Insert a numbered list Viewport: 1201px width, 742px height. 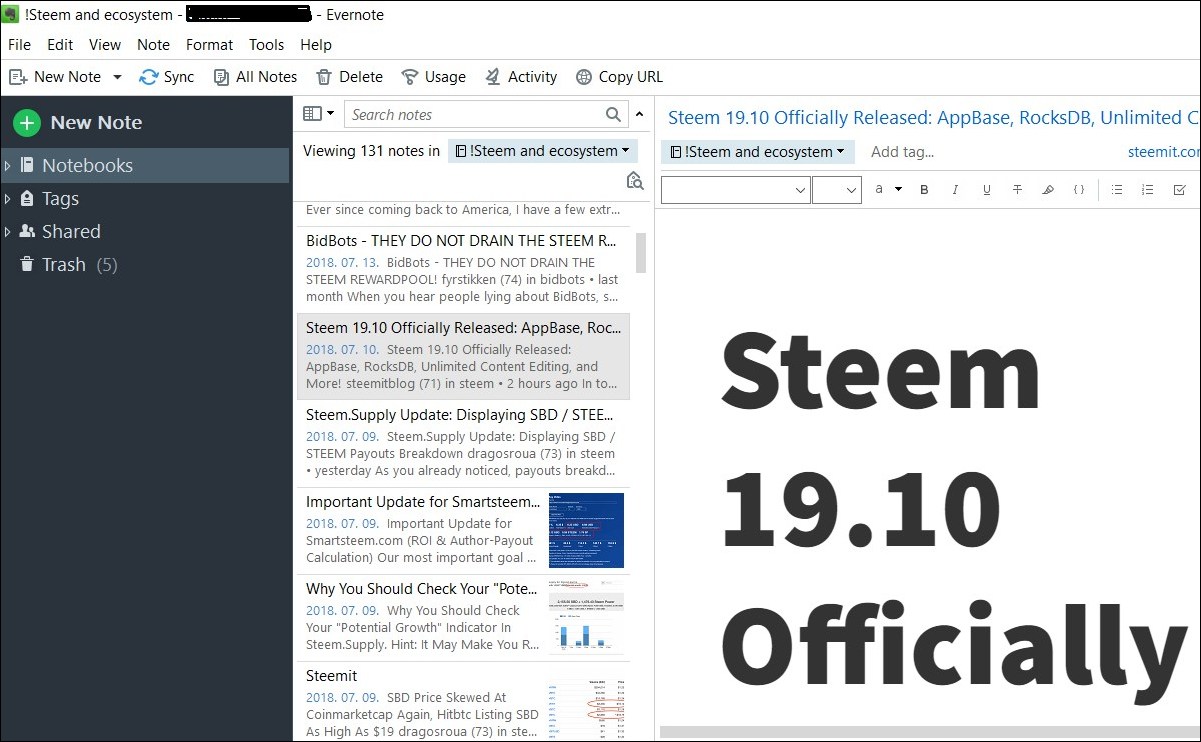click(x=1148, y=189)
